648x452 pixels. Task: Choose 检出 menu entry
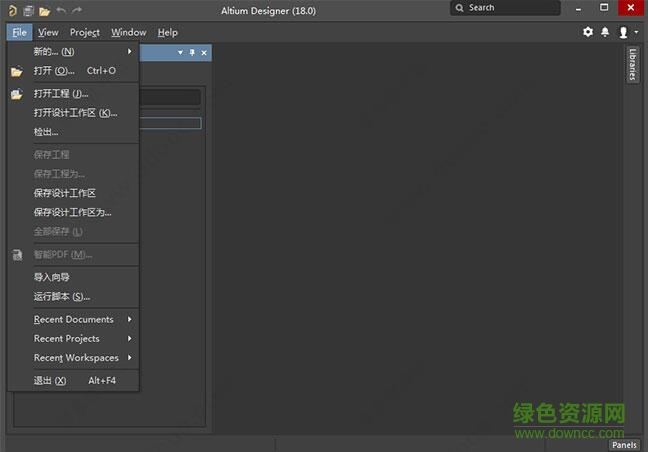[x=73, y=132]
